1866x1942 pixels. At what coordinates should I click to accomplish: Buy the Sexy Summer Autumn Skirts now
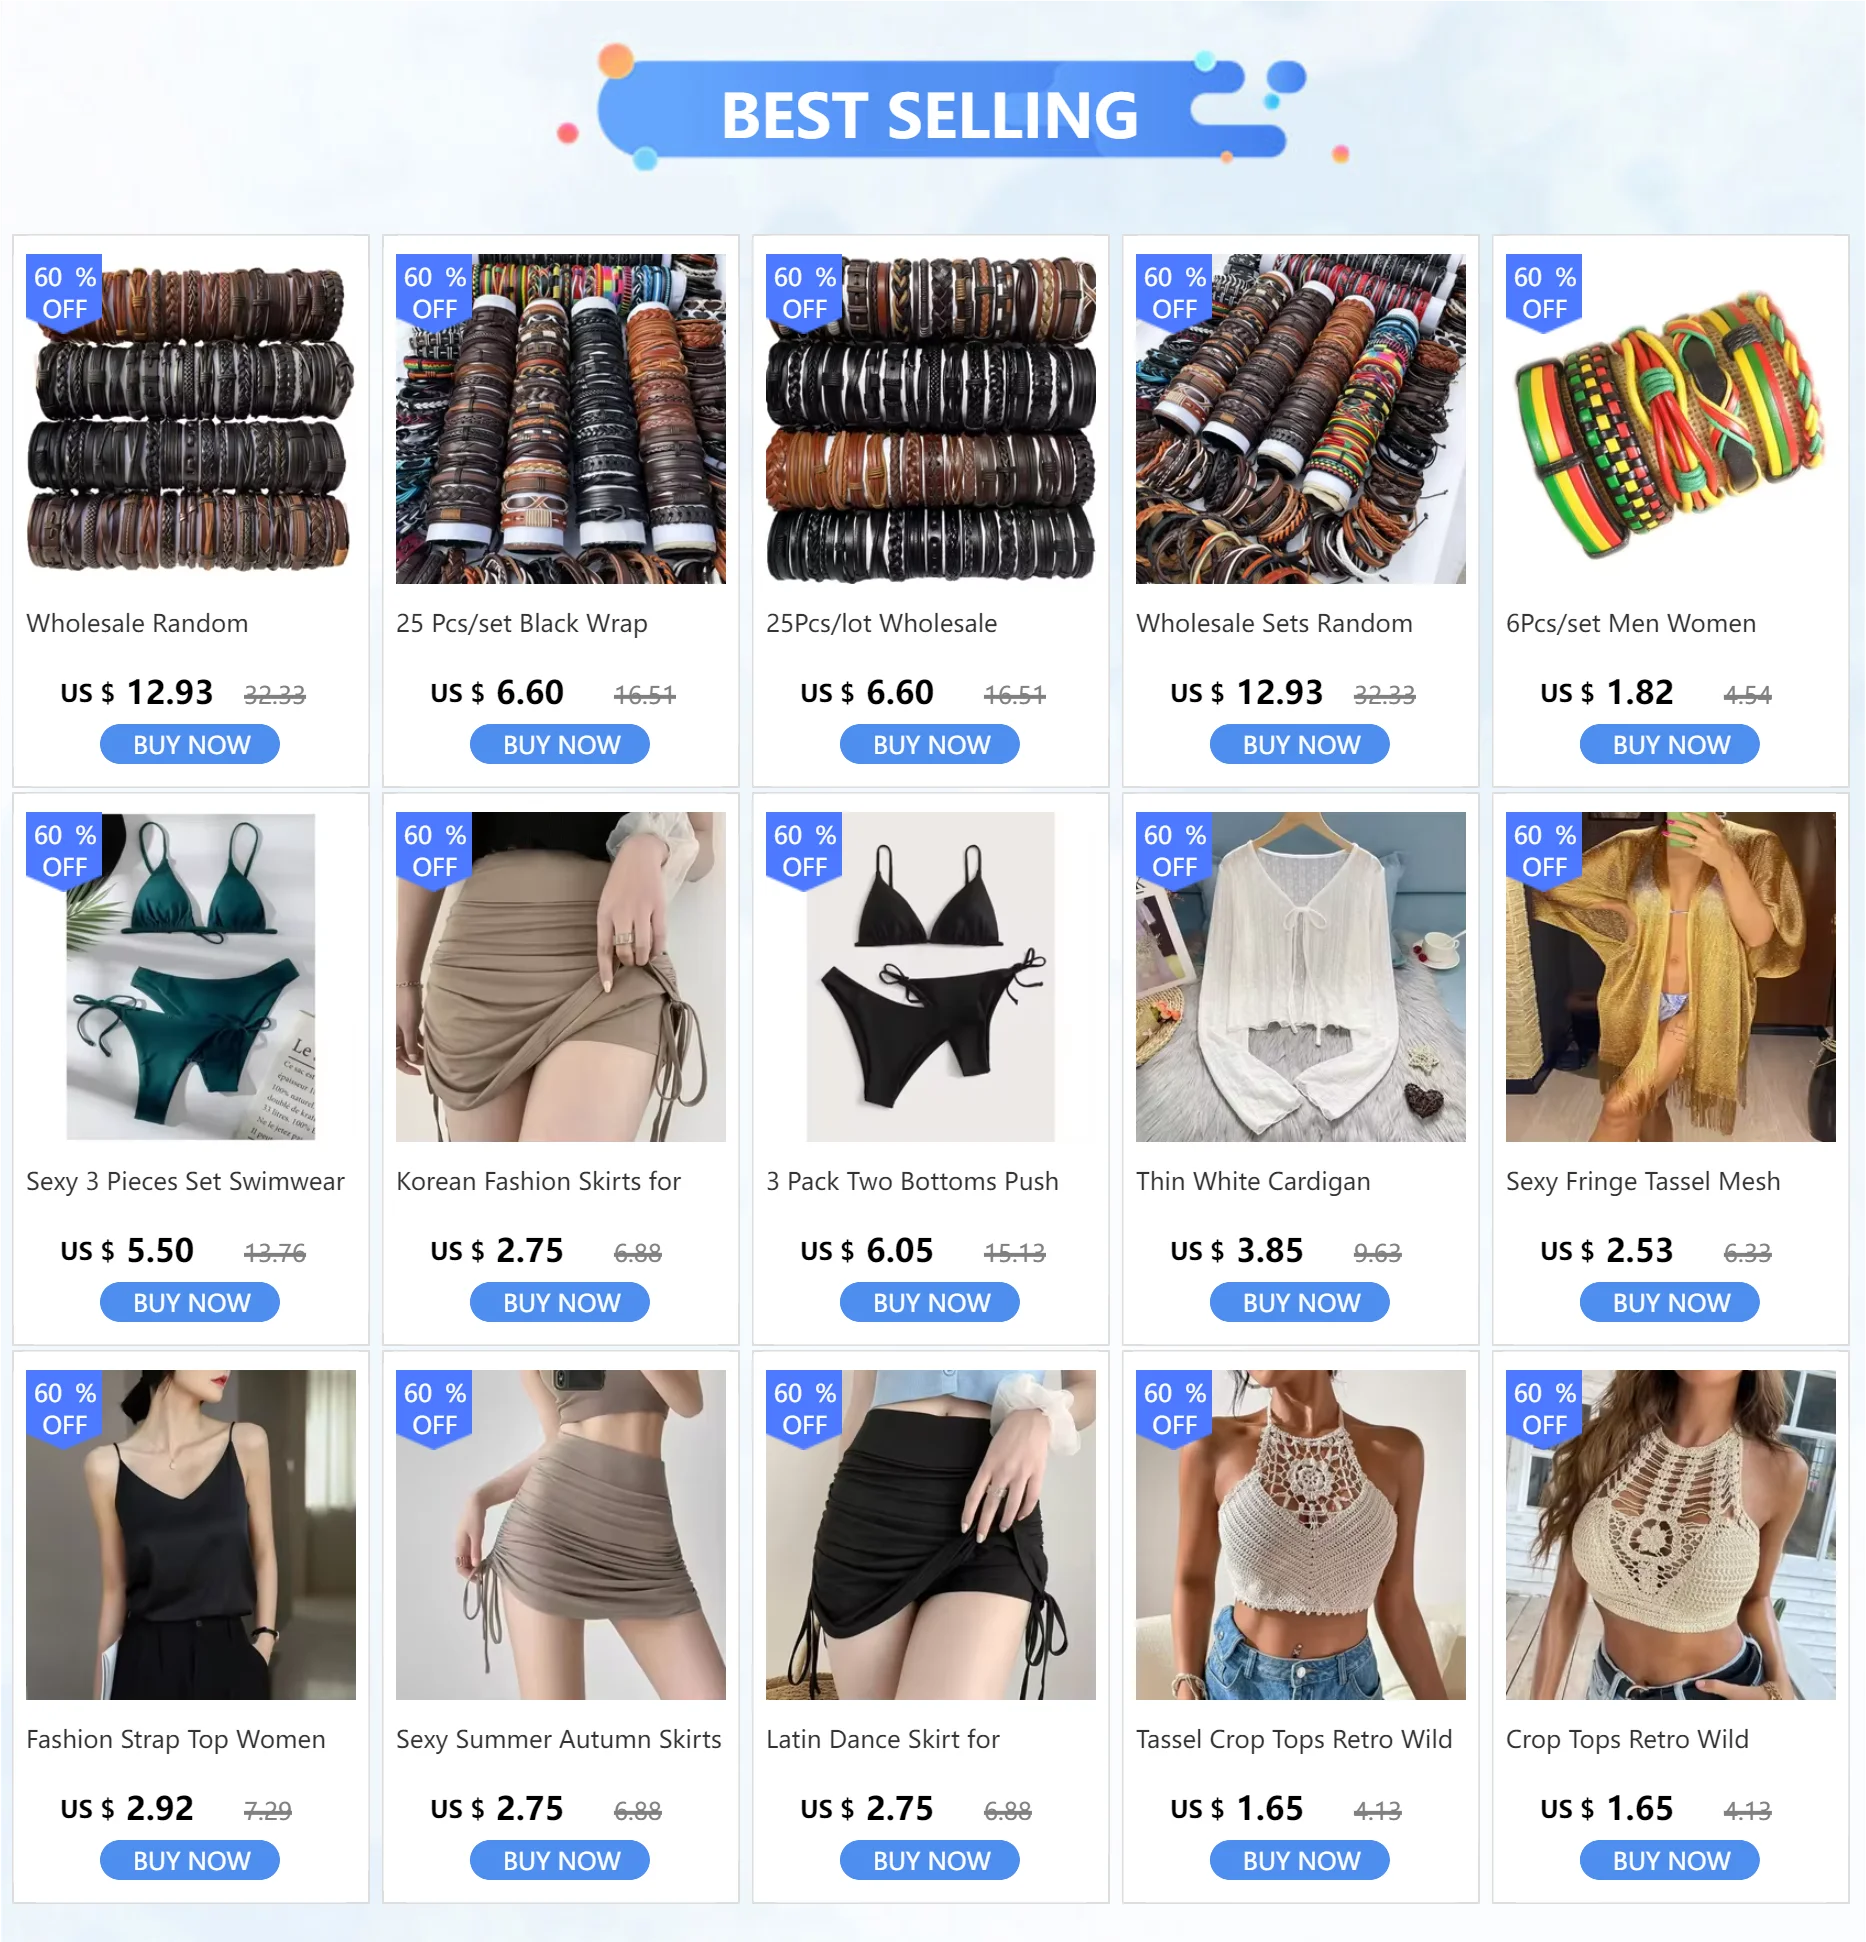tap(560, 1861)
